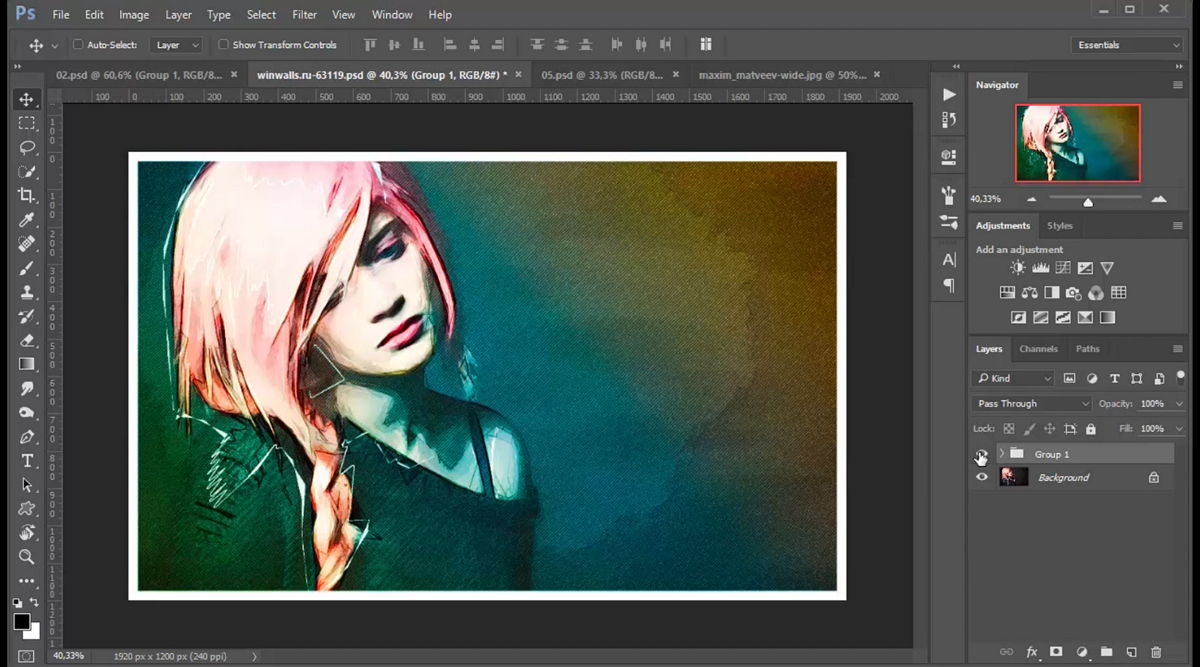Add a Photo Filter adjustment
Viewport: 1200px width, 667px height.
[1073, 293]
